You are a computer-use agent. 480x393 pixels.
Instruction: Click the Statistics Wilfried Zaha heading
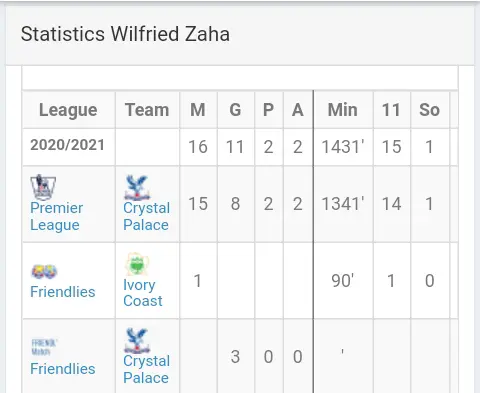tap(125, 34)
